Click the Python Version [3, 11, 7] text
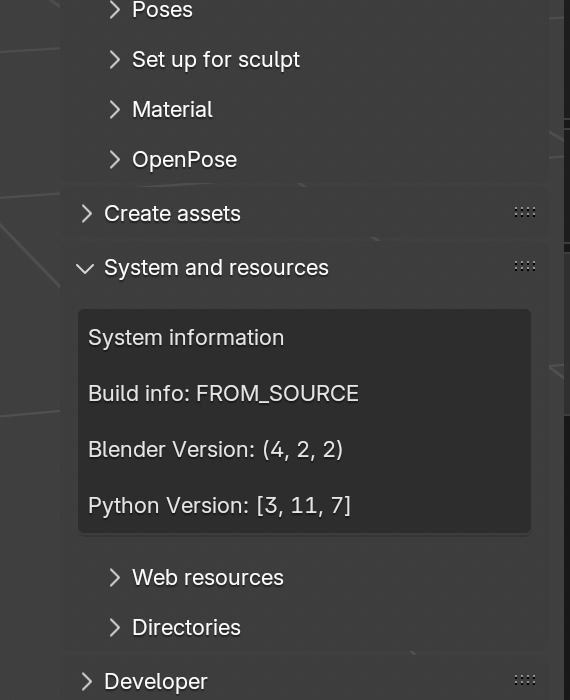Viewport: 570px width, 700px height. [219, 505]
